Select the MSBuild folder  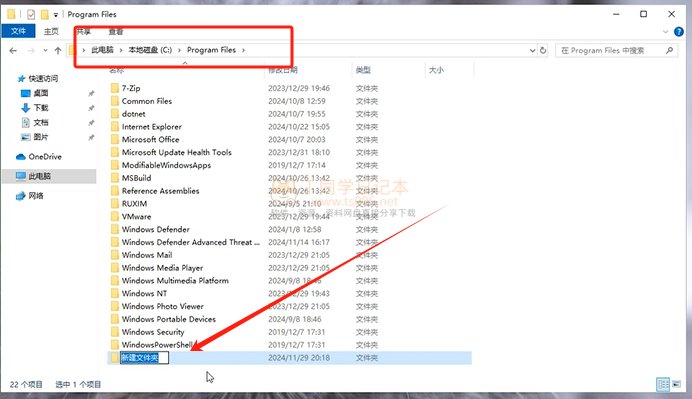click(x=136, y=178)
